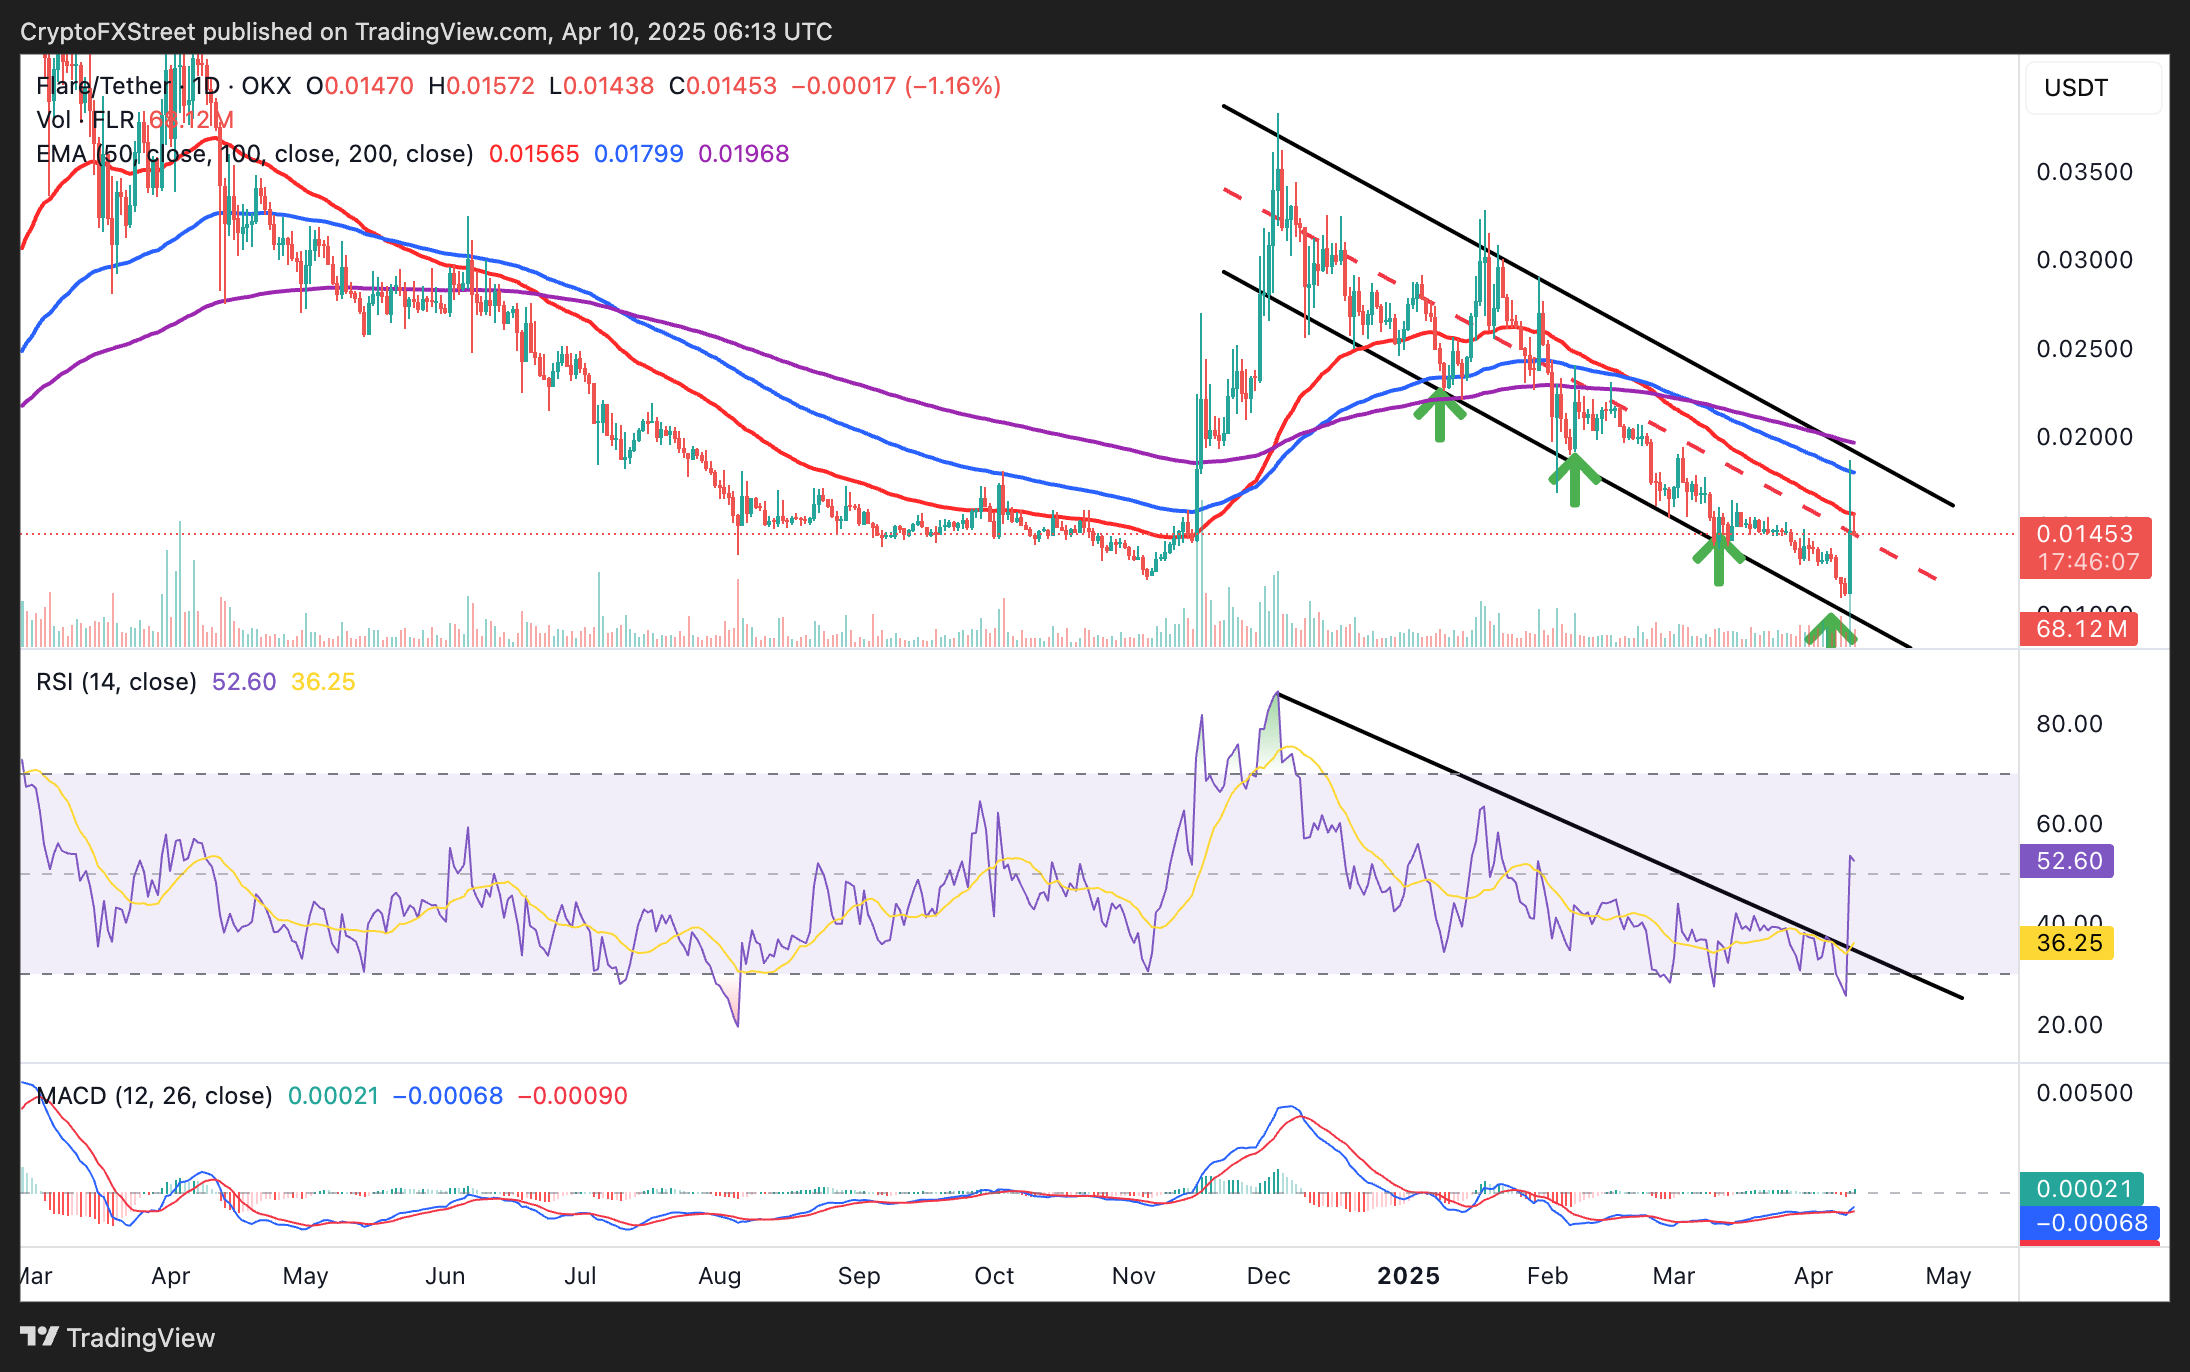Select the EMA indicator legend
The height and width of the screenshot is (1372, 2190).
coord(255,154)
